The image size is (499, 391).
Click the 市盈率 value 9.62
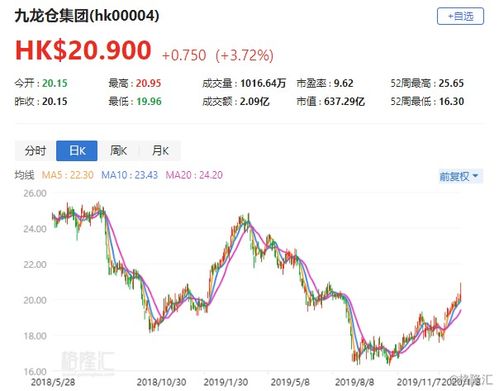pyautogui.click(x=344, y=83)
